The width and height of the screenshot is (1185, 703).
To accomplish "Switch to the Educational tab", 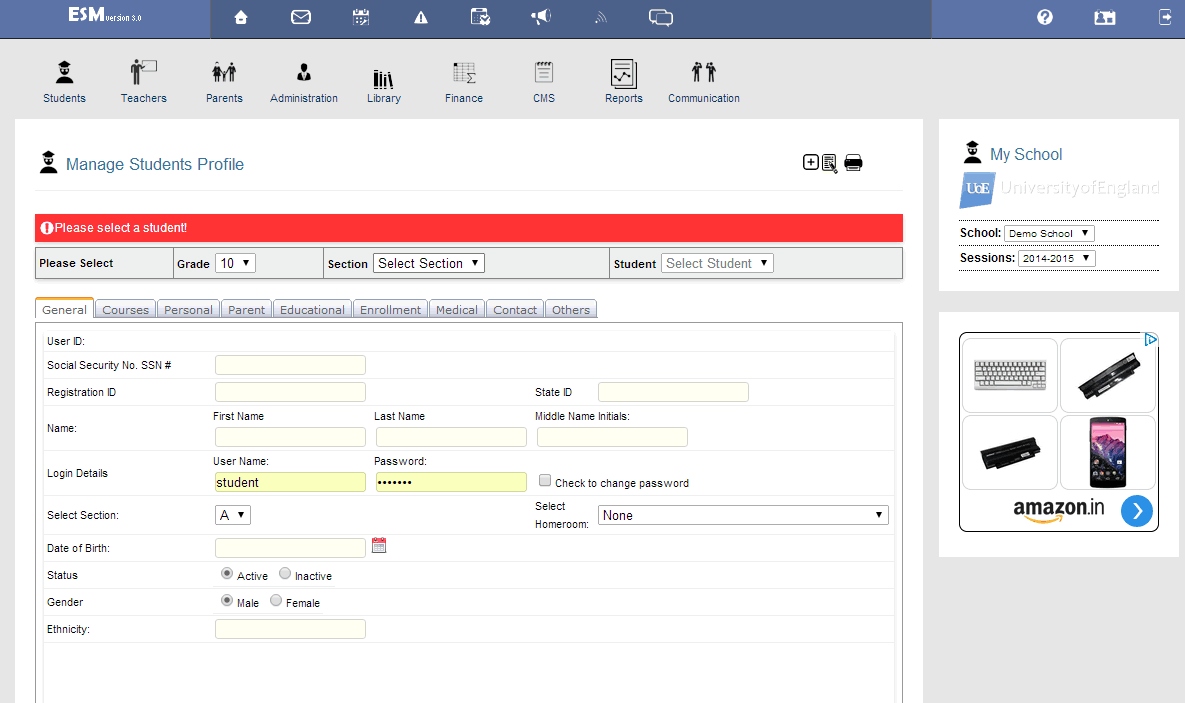I will click(x=312, y=310).
